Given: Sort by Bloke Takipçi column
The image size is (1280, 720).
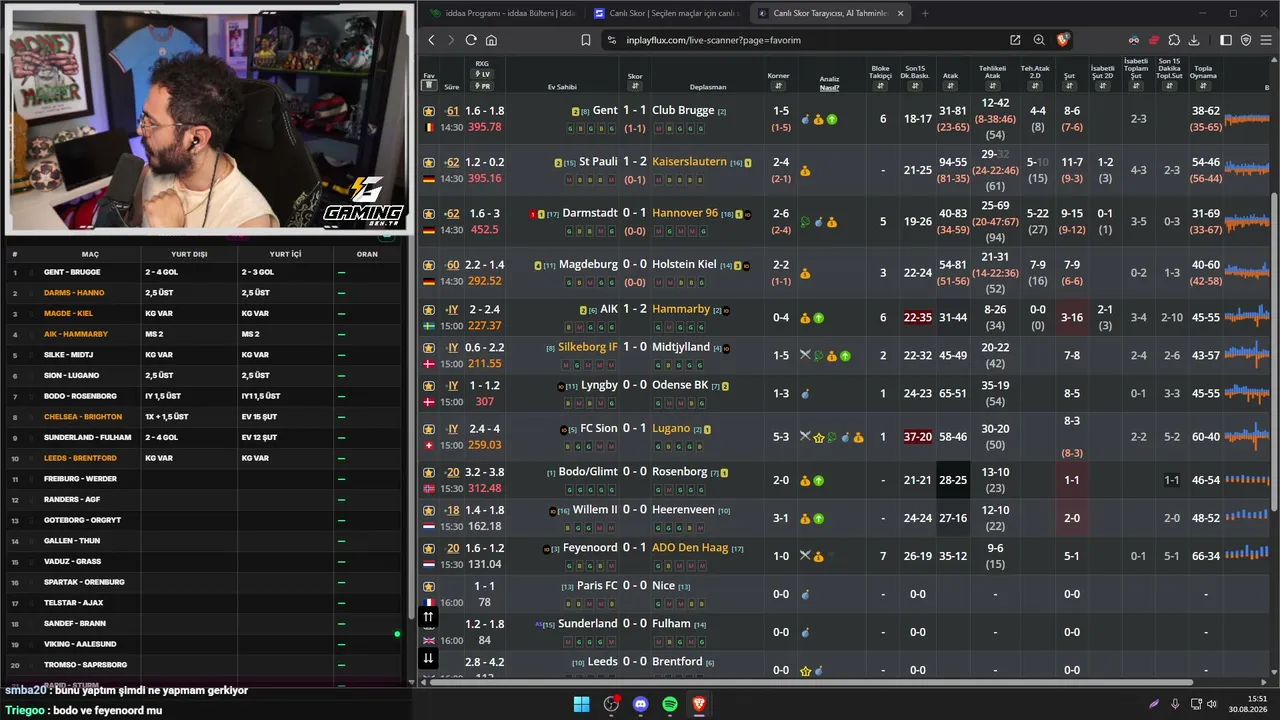Looking at the screenshot, I should tap(880, 87).
